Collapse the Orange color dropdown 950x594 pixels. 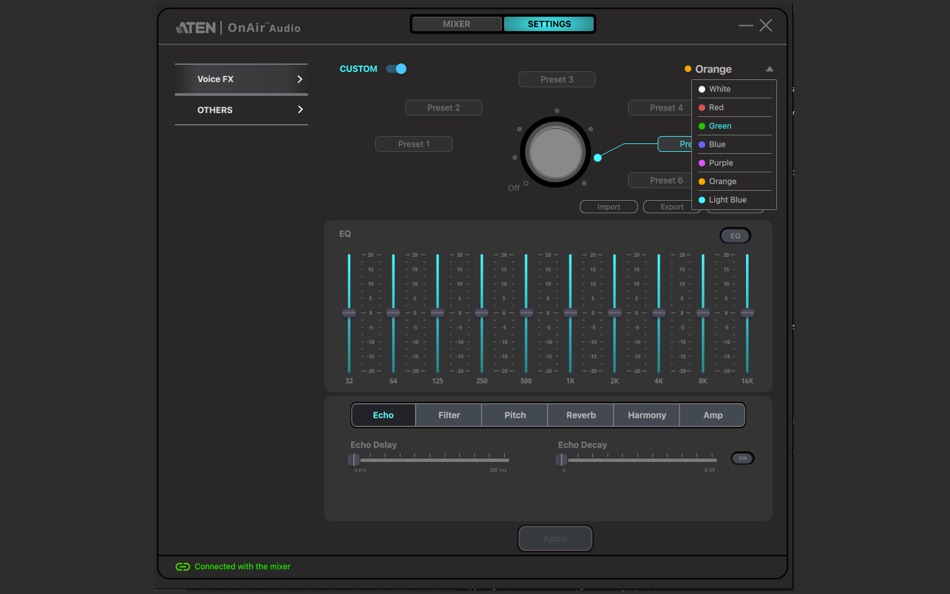(729, 69)
